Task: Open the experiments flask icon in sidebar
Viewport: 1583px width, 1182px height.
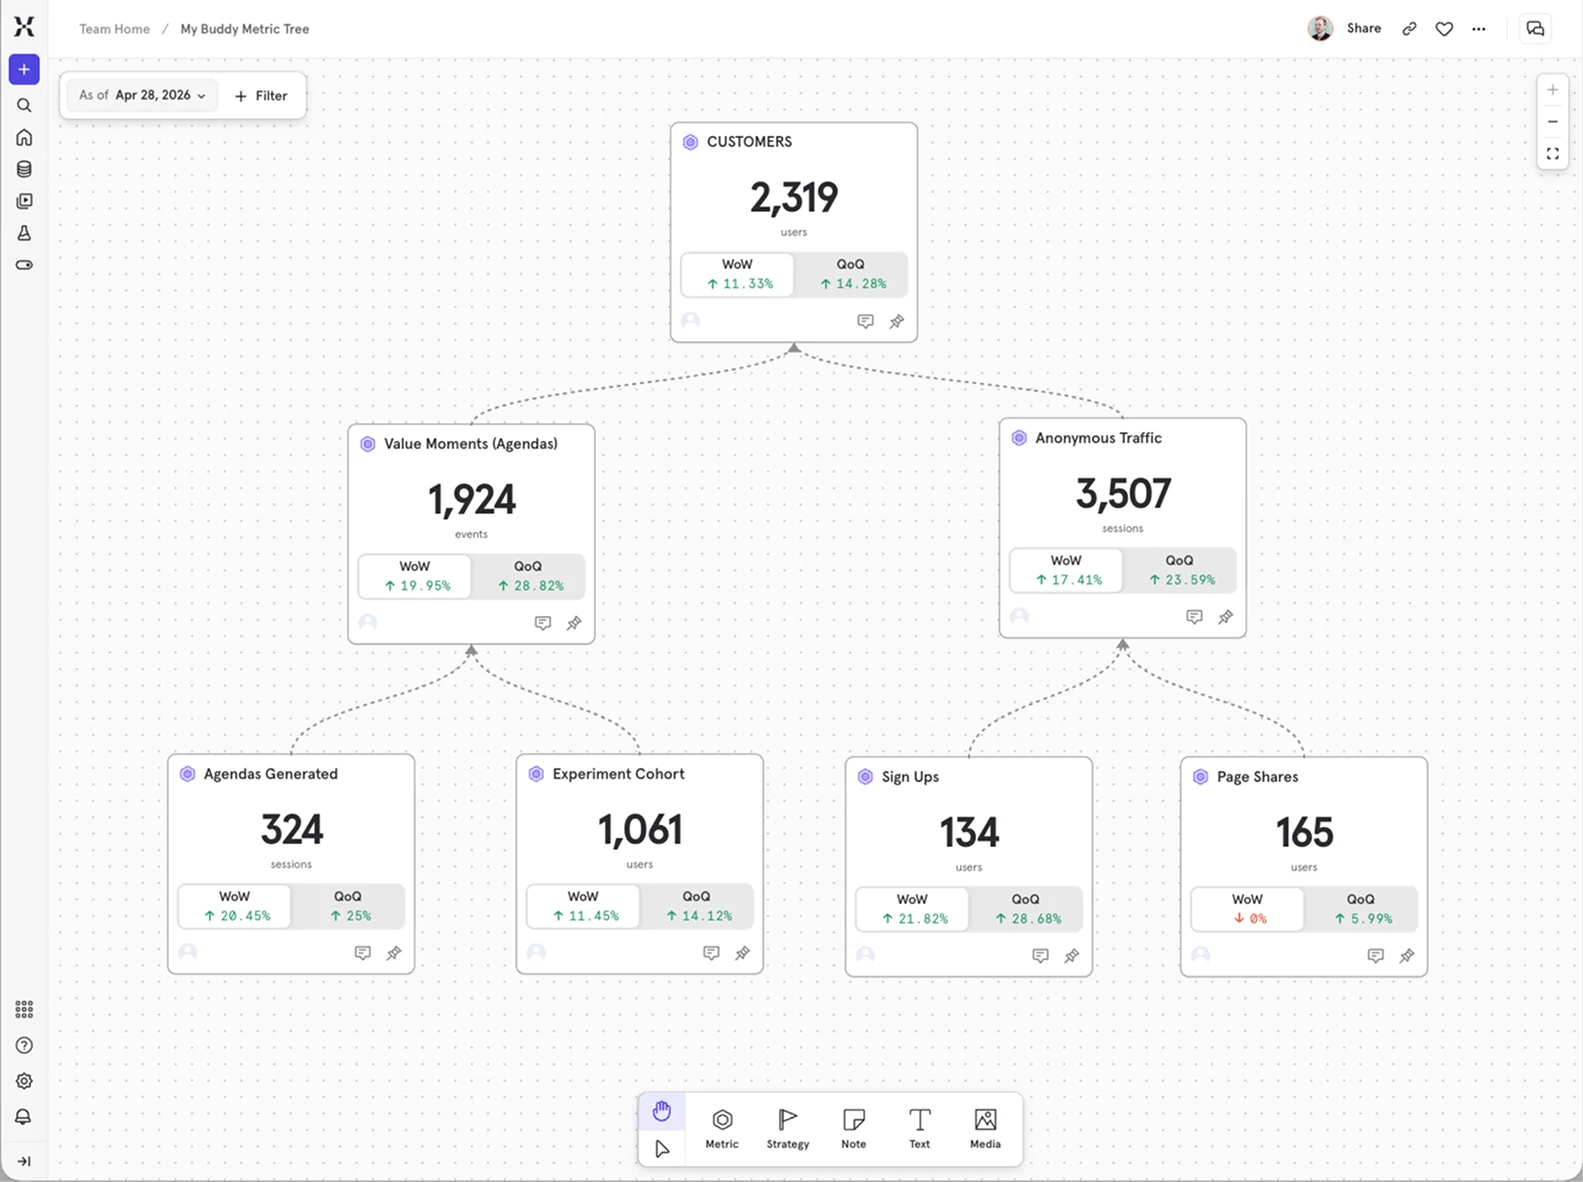Action: coord(24,233)
